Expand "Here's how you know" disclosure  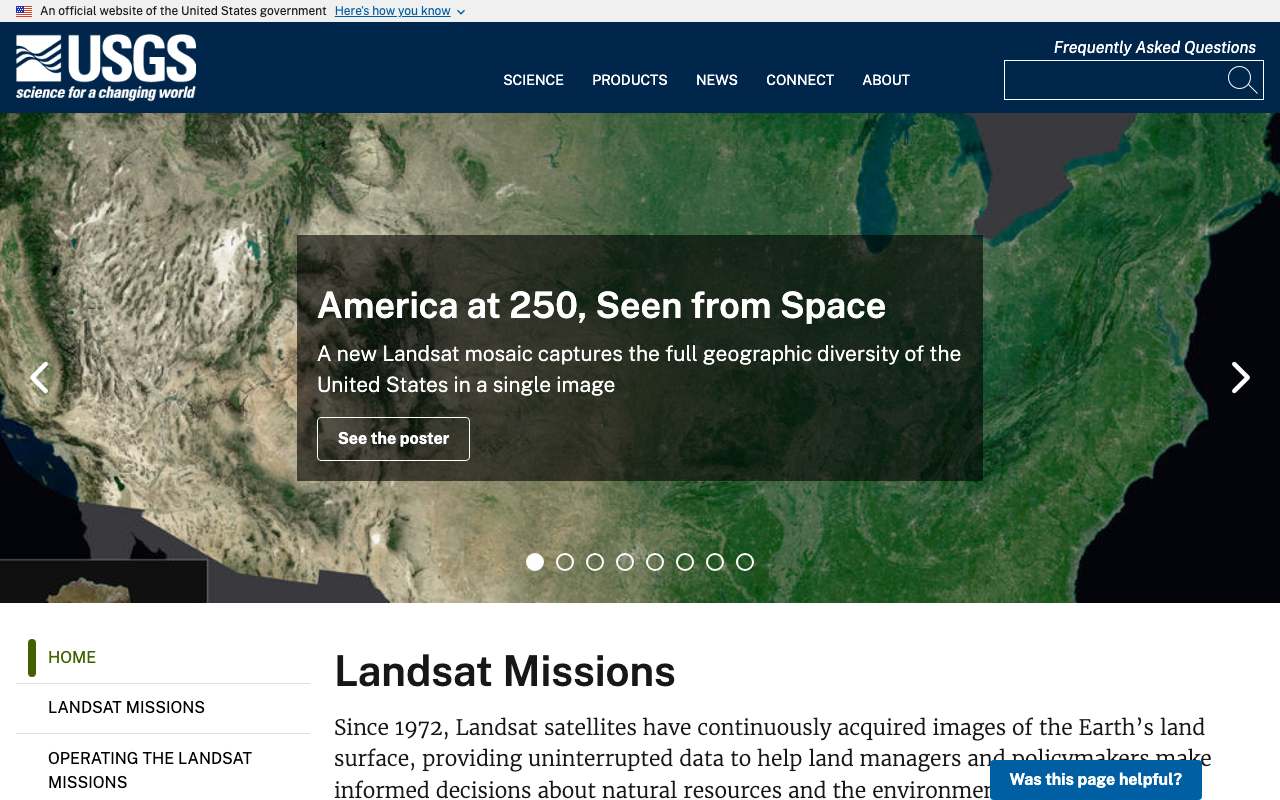pyautogui.click(x=400, y=11)
